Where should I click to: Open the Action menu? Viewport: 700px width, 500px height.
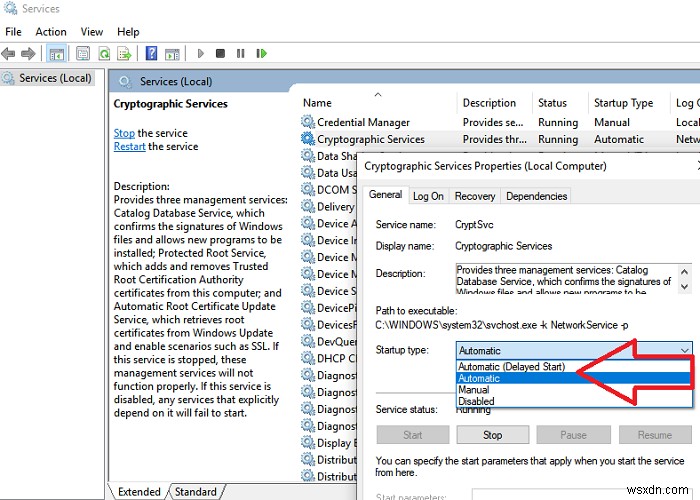click(x=51, y=32)
